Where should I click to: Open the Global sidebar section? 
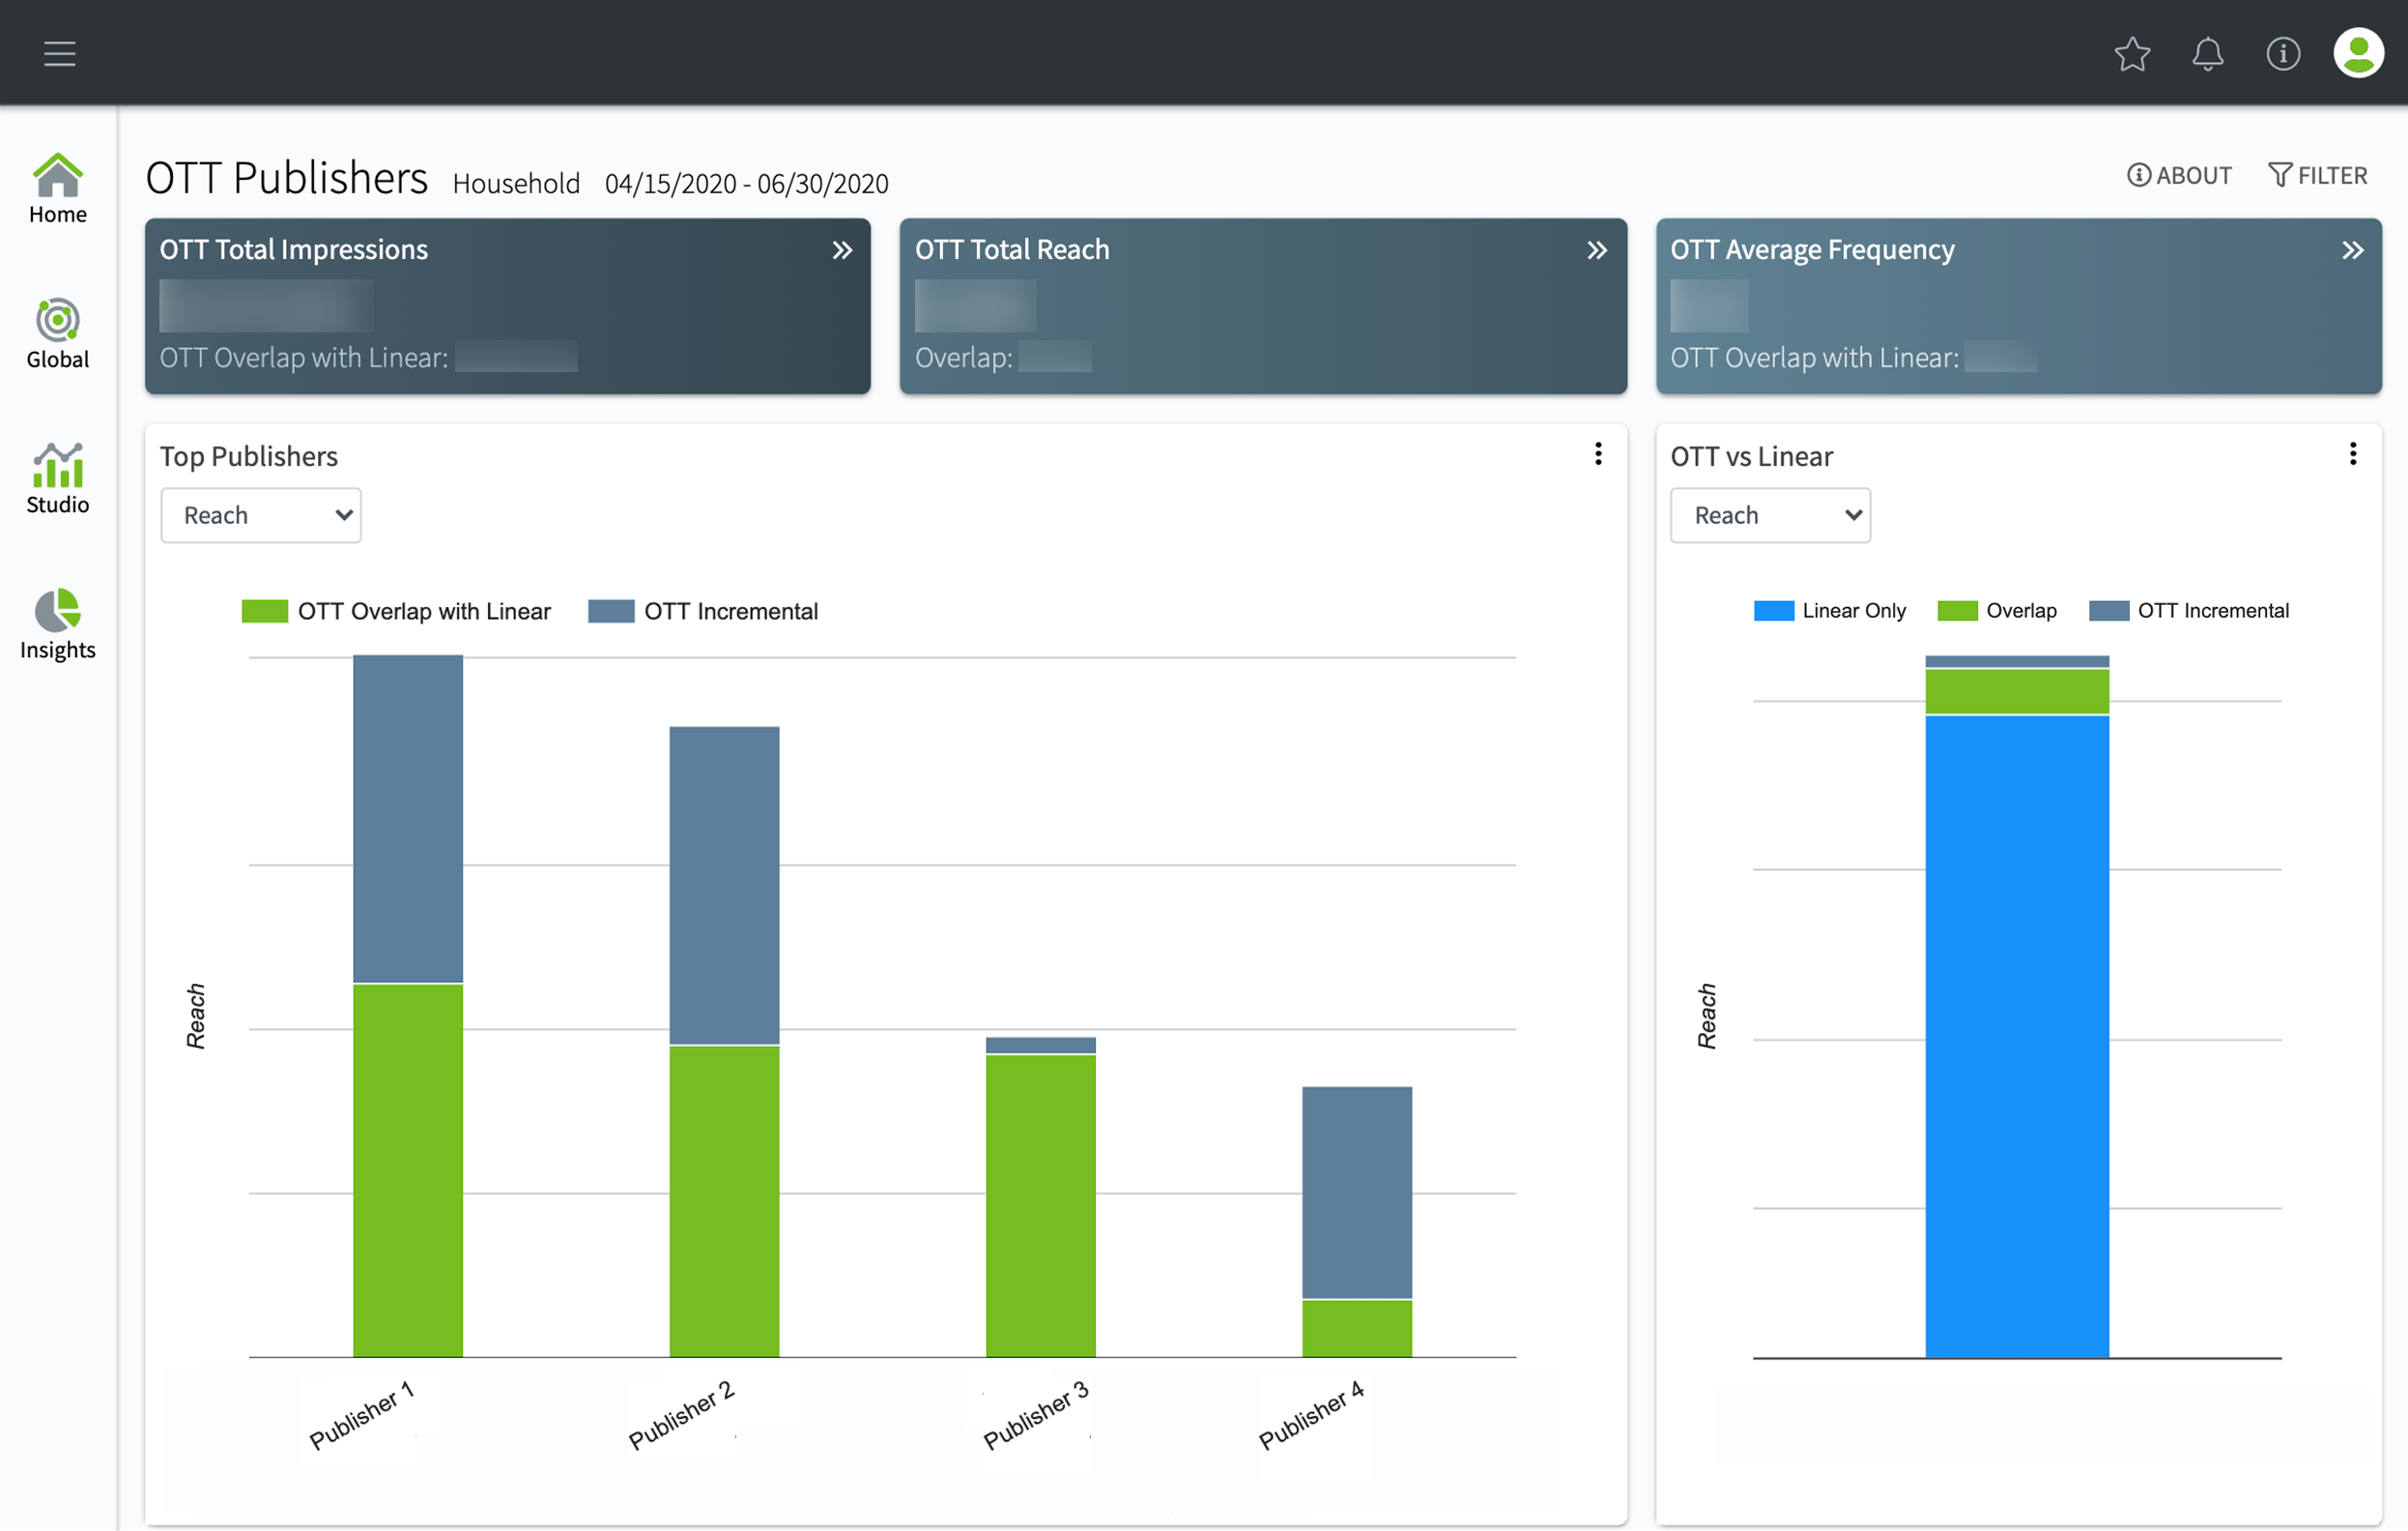pos(58,334)
